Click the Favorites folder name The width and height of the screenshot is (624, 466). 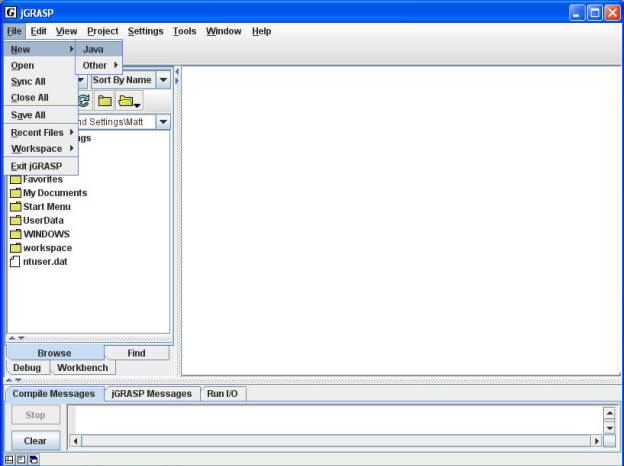point(43,179)
